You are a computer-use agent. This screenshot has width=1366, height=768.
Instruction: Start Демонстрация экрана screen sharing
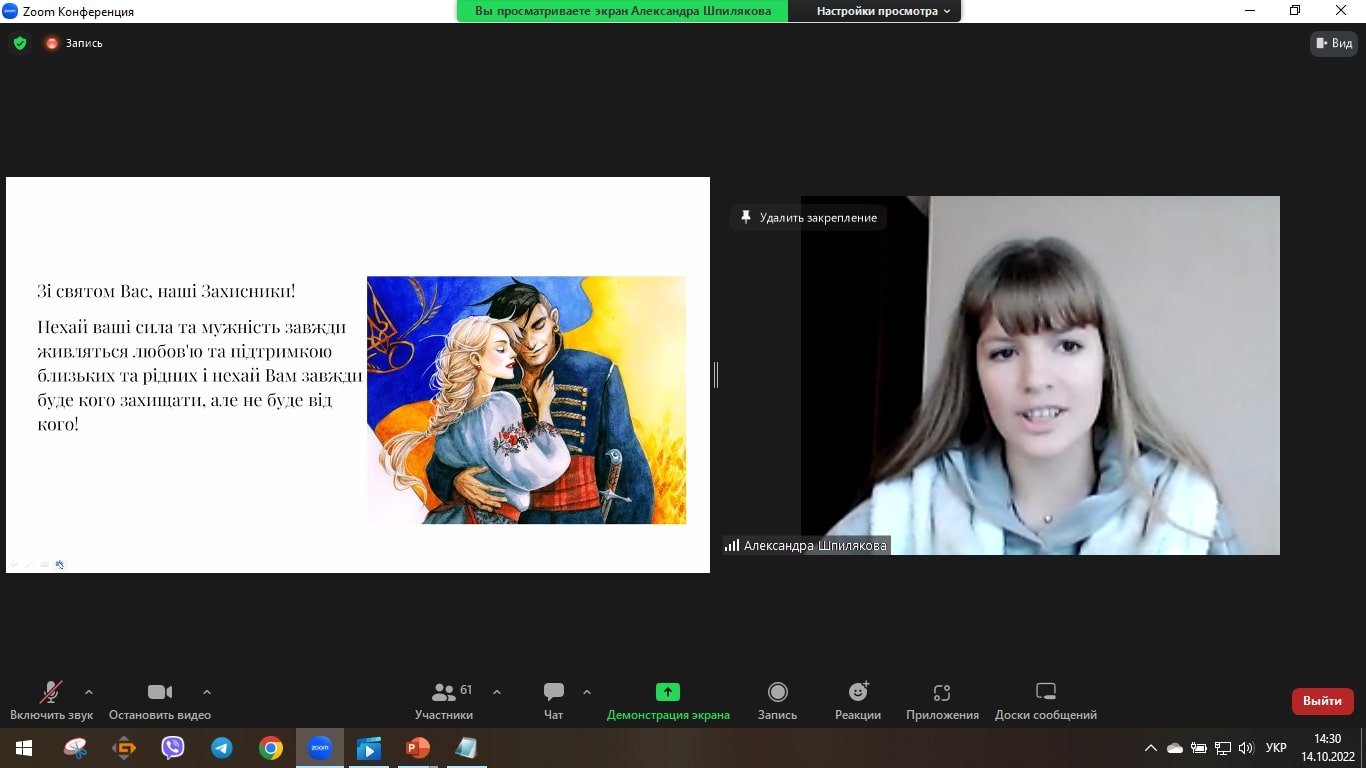(x=667, y=700)
